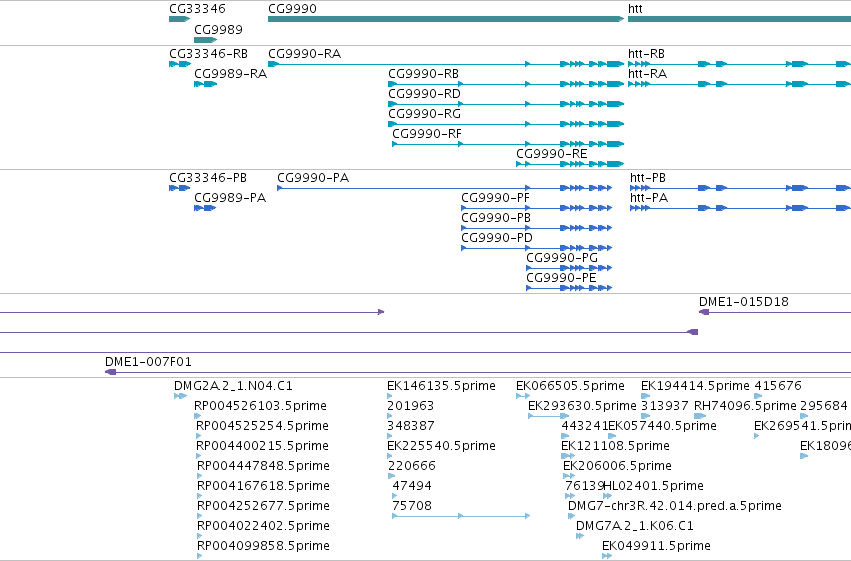Select protein CG9990-PB

[x=496, y=218]
